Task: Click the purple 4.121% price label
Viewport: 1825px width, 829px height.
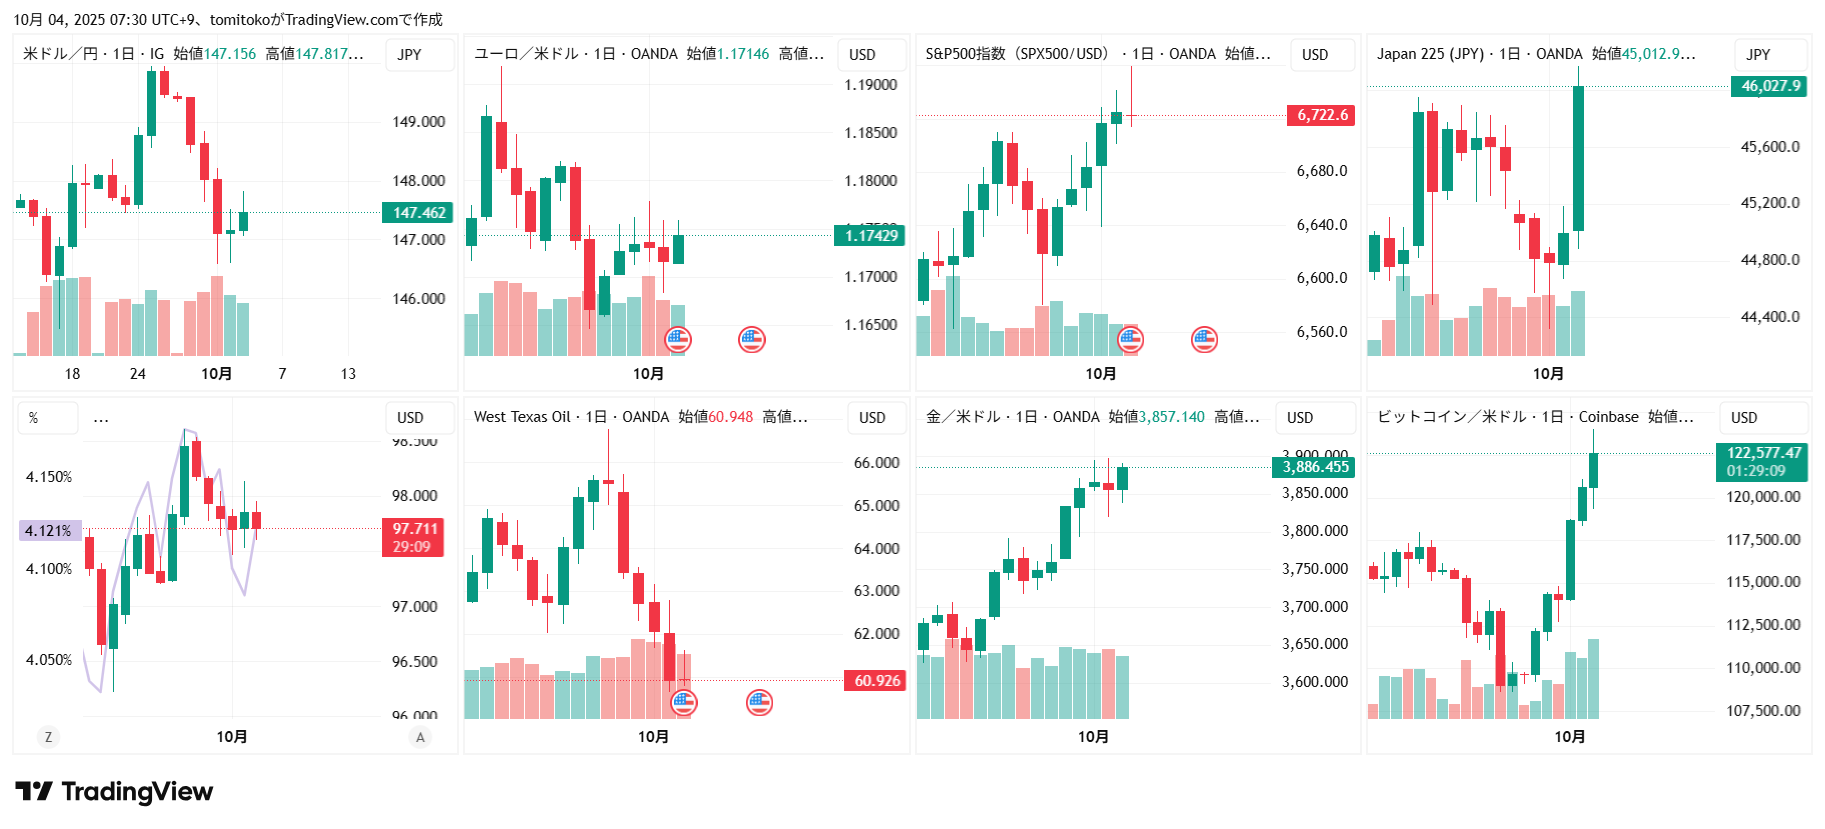Action: coord(49,531)
